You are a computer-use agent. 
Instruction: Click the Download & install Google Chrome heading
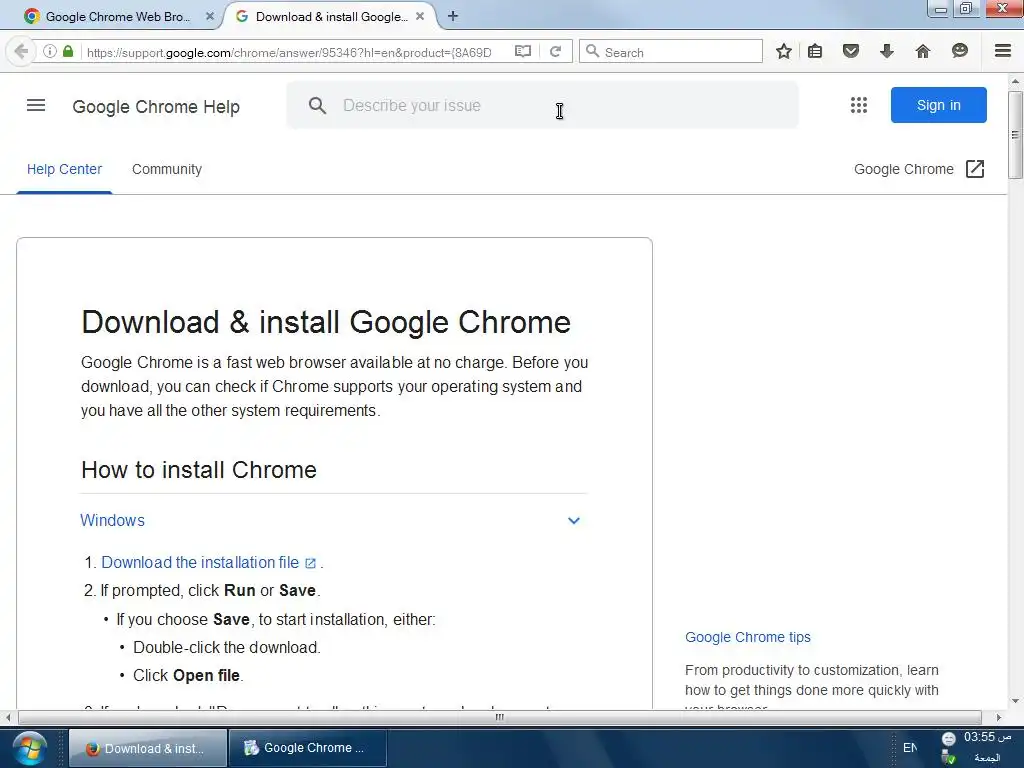[x=326, y=322]
